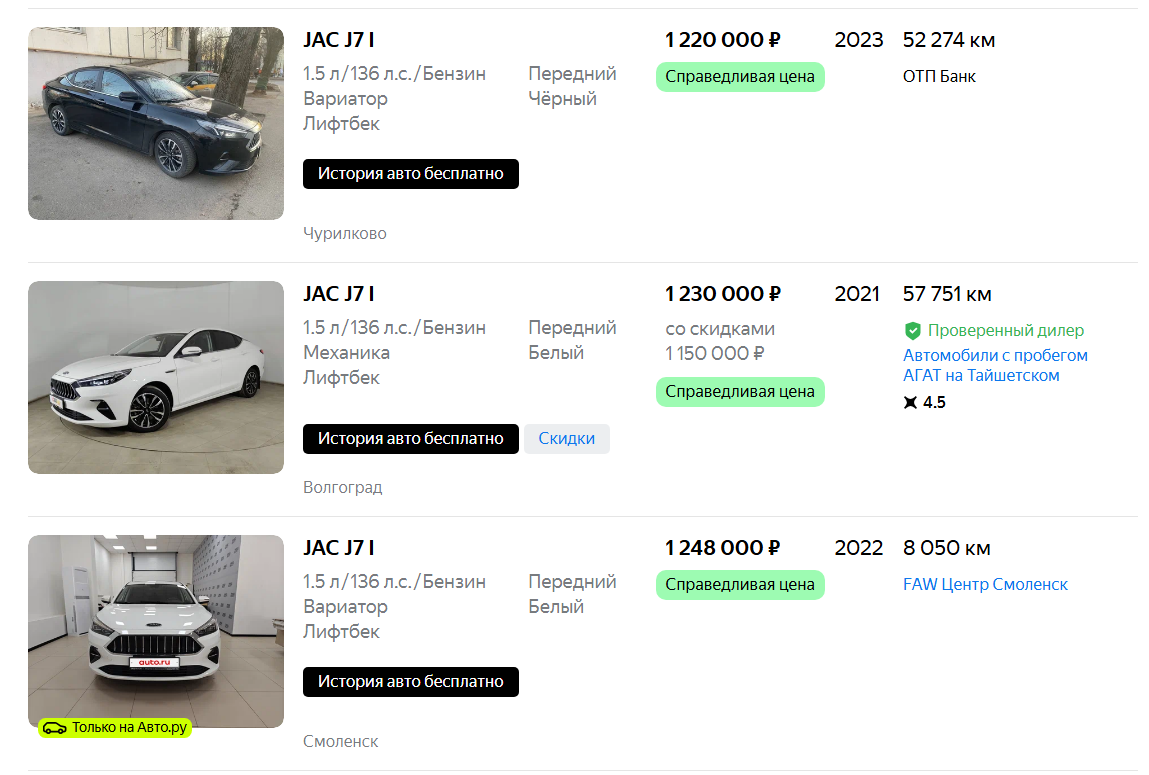Viewport: 1149px width, 775px height.
Task: Click Справедливая цена badge under 1 150 000 ₽
Action: (740, 392)
